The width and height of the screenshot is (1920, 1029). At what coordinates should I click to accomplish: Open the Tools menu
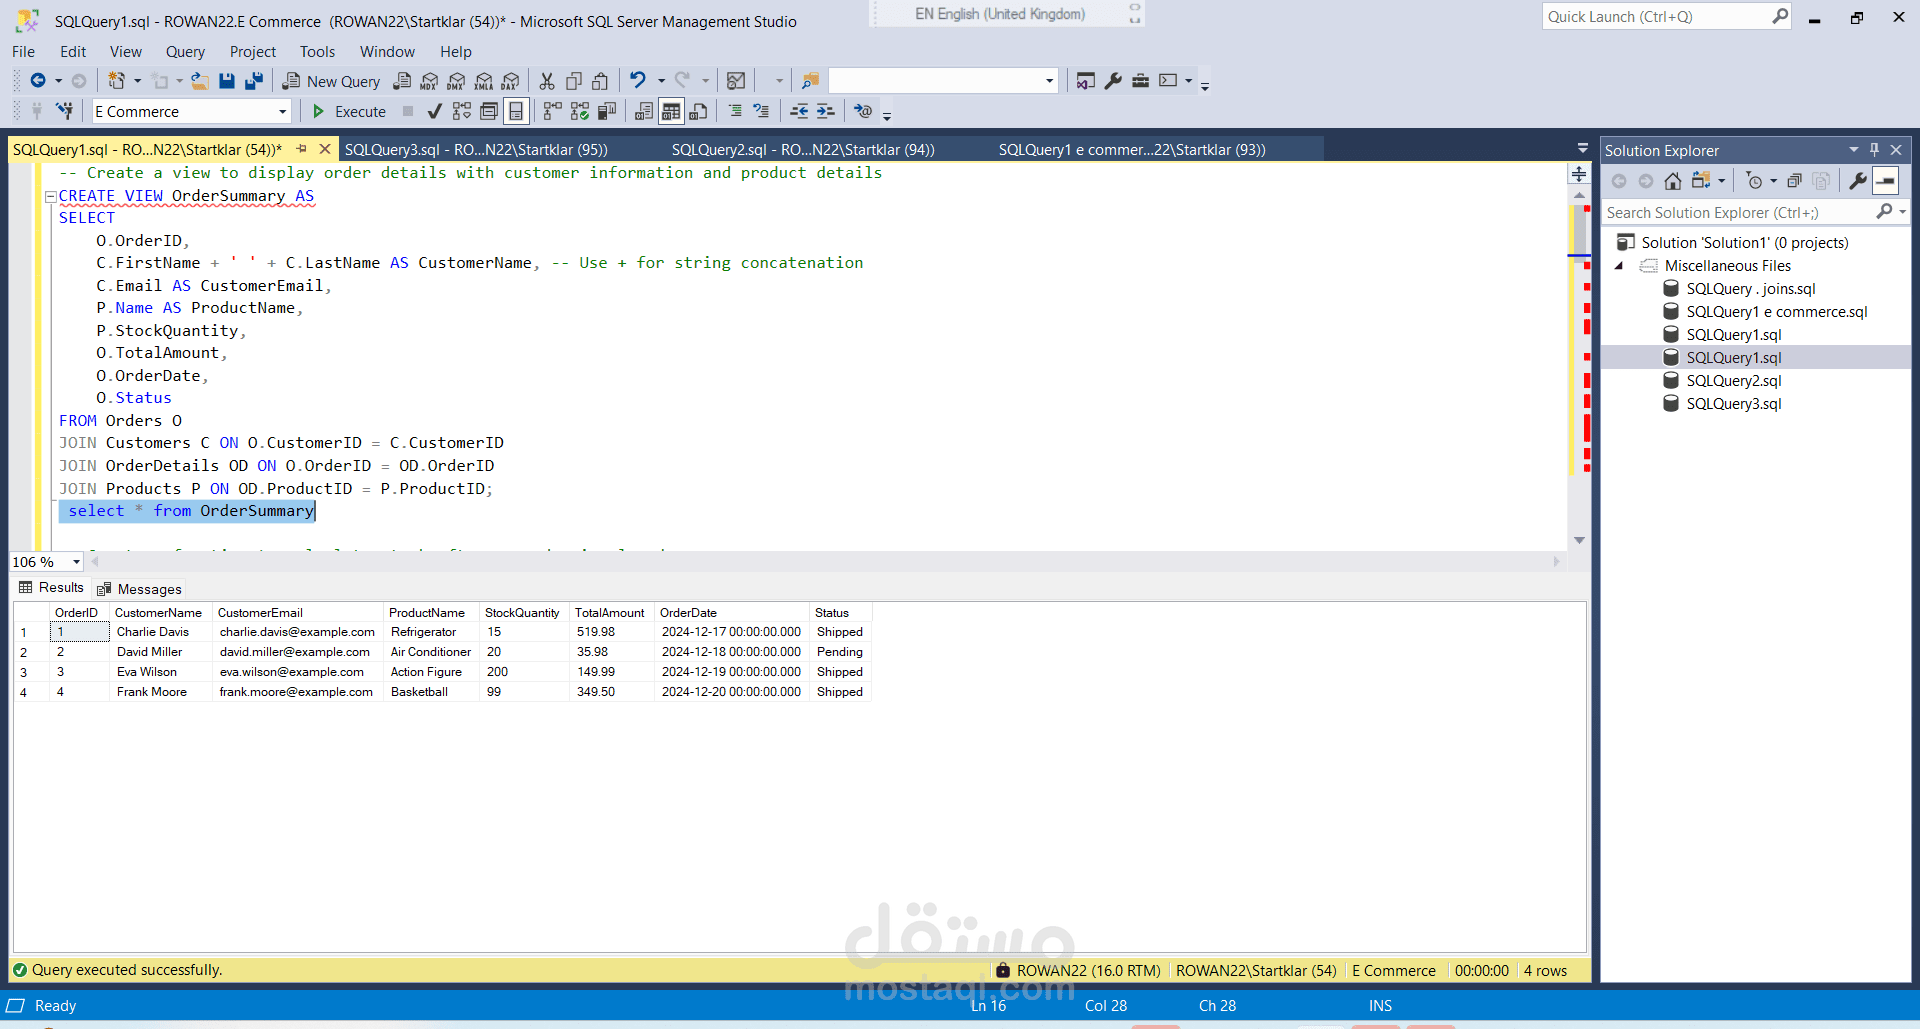coord(317,52)
